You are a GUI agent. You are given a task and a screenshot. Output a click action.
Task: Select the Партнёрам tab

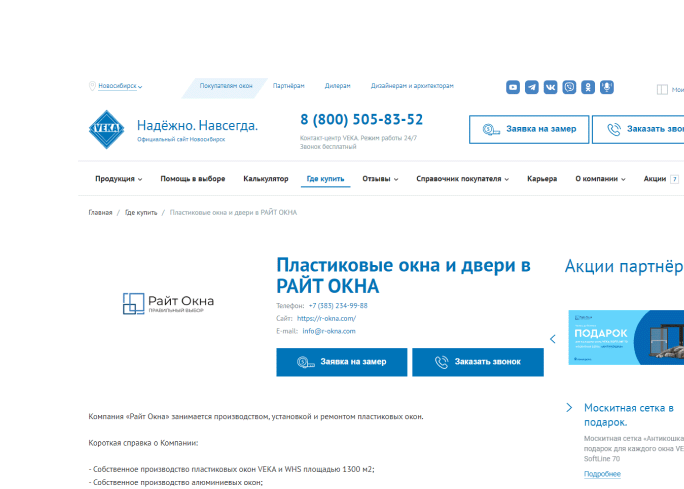[x=288, y=86]
